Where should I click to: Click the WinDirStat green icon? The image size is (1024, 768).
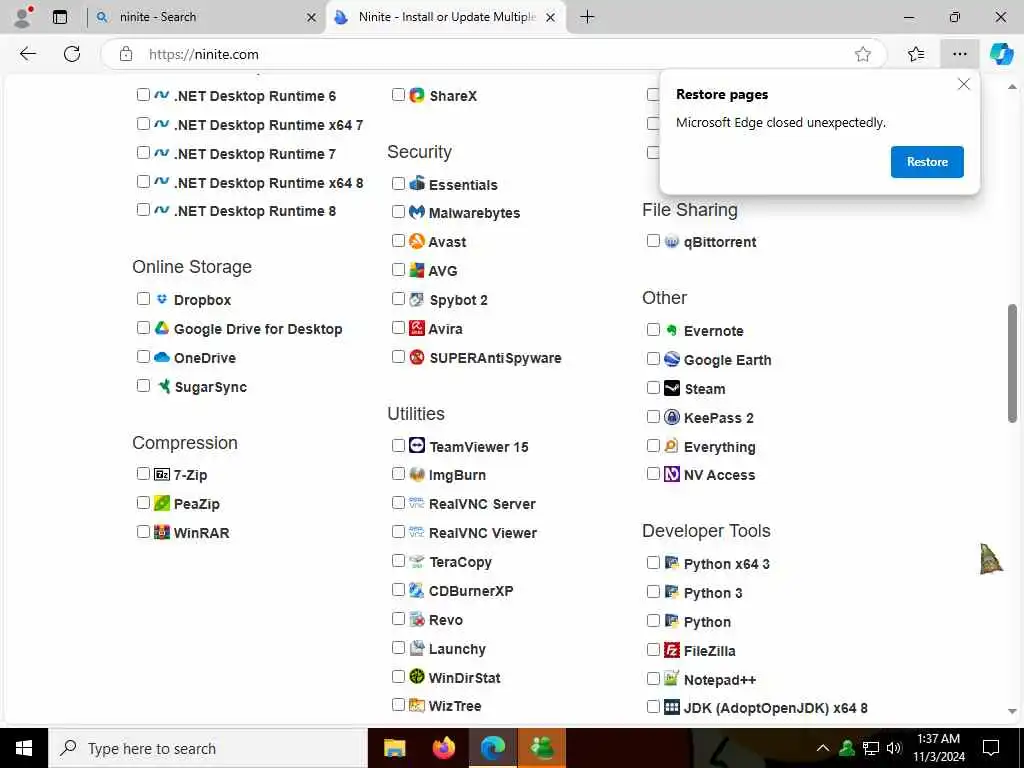(x=417, y=677)
